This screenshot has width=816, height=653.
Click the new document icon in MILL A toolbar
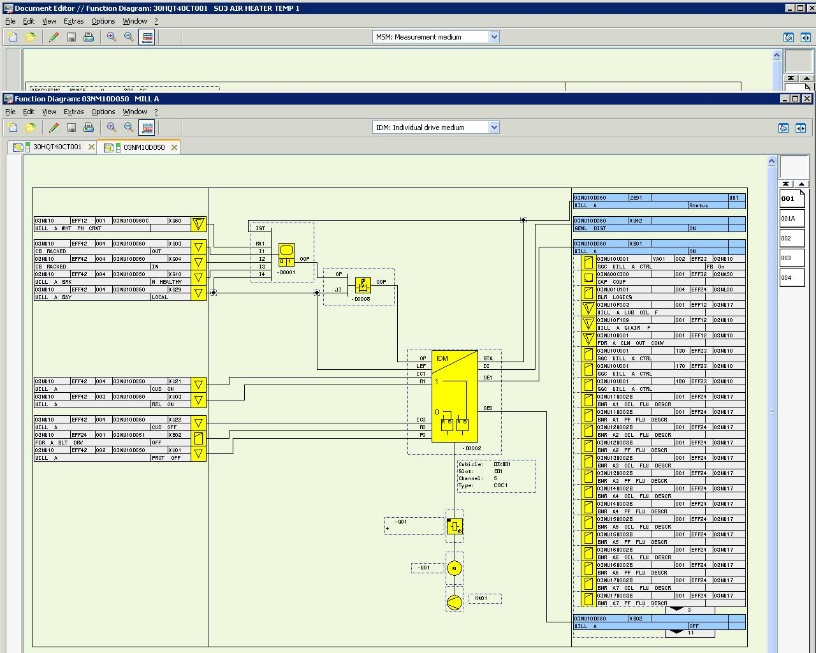pos(12,128)
